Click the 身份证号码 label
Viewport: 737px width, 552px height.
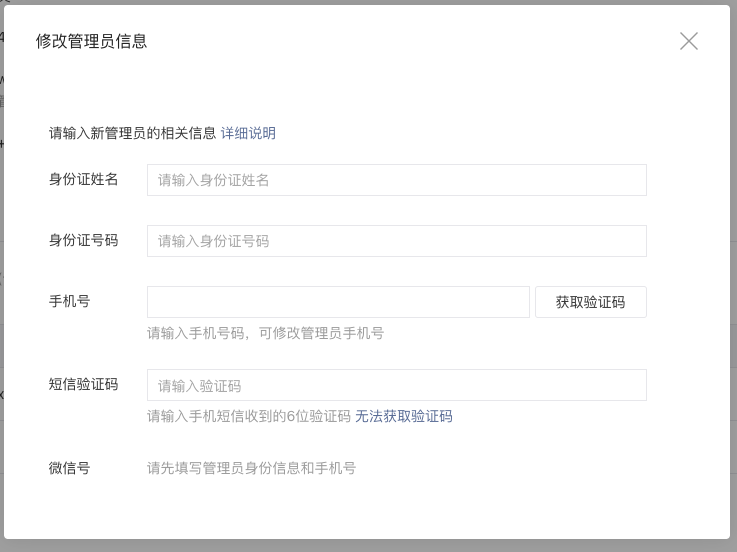click(83, 240)
